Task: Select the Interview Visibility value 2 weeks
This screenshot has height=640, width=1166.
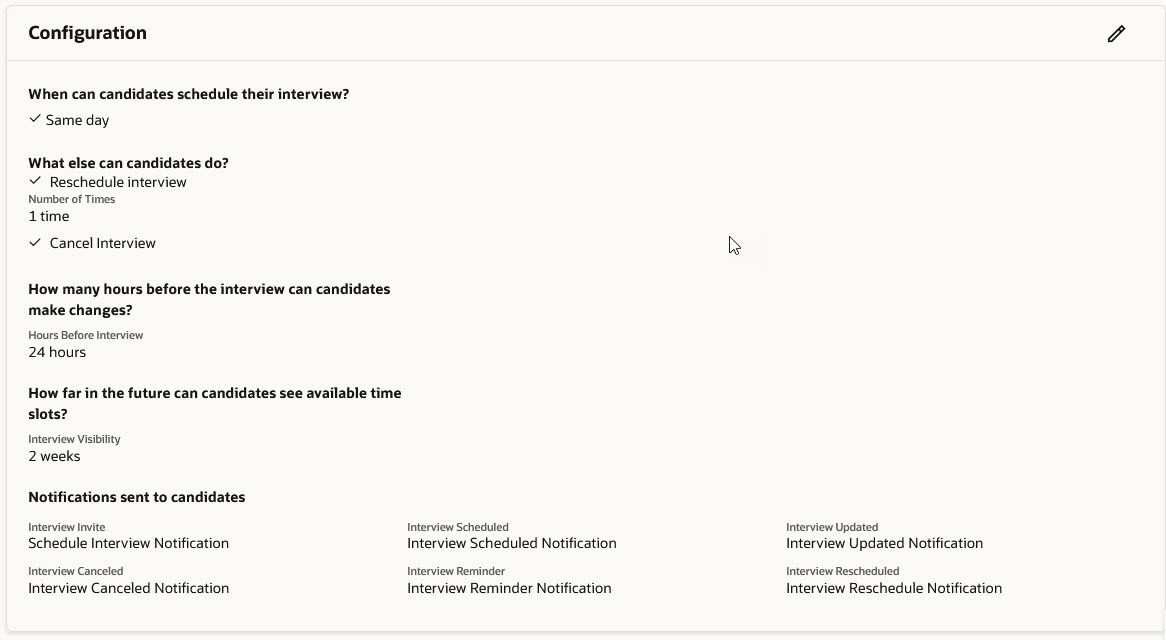Action: click(x=54, y=456)
